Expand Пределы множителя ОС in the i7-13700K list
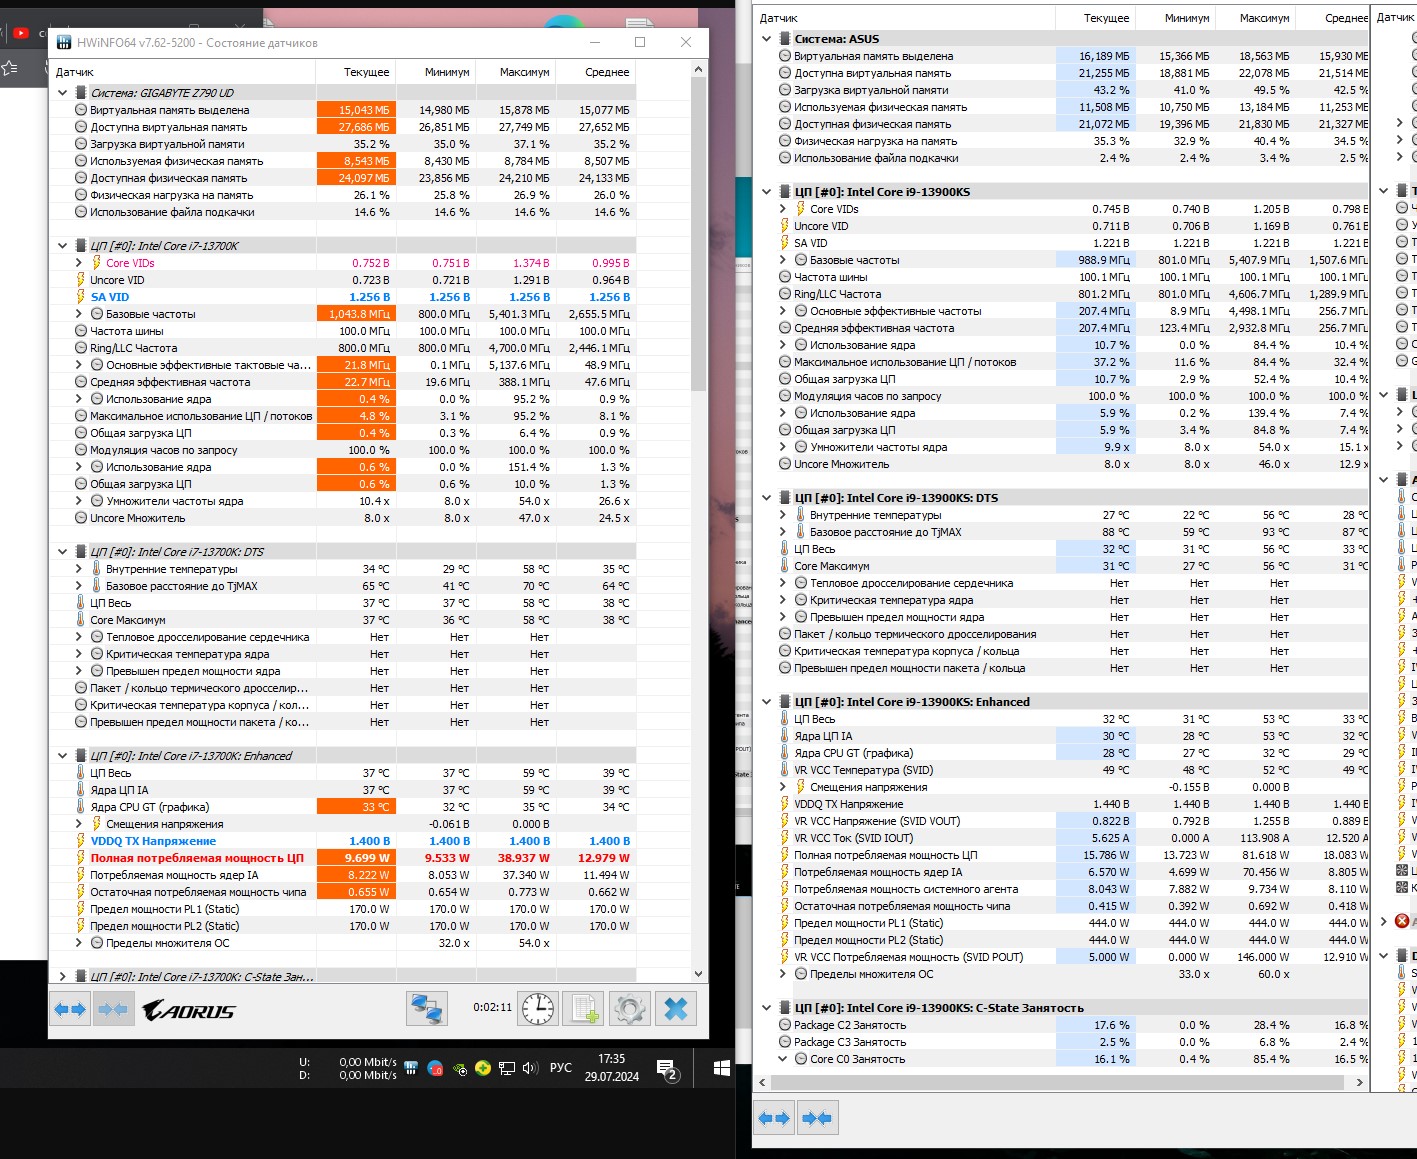The width and height of the screenshot is (1417, 1159). coord(79,943)
